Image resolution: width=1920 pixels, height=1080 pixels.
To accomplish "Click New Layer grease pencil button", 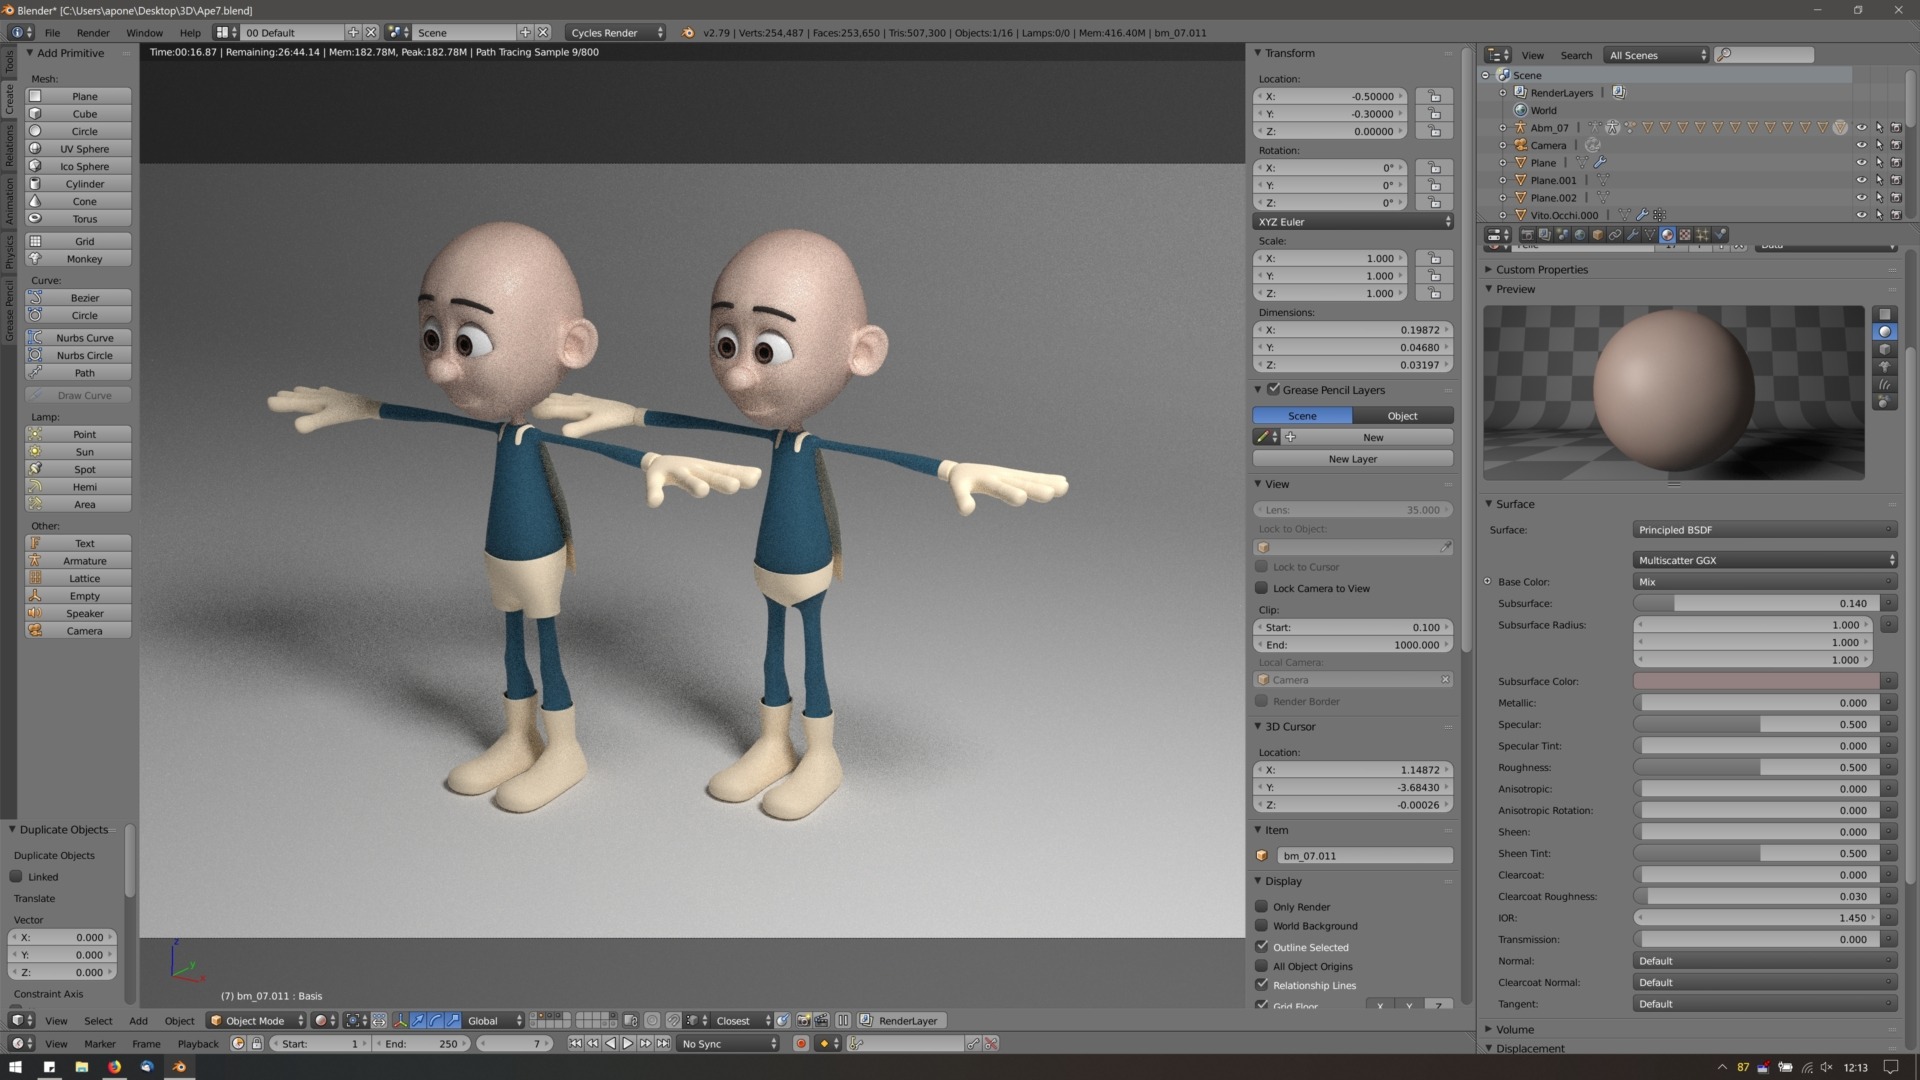I will (1352, 458).
